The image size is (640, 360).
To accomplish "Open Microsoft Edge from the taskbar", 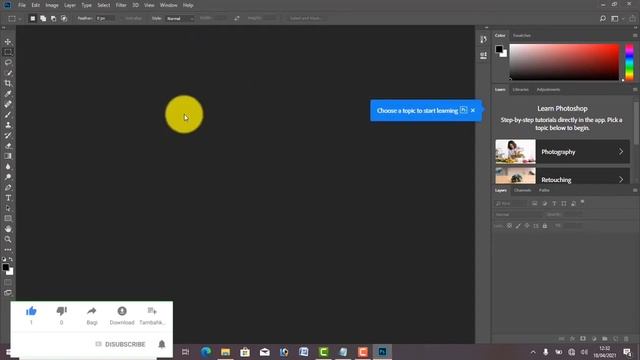I will 206,351.
